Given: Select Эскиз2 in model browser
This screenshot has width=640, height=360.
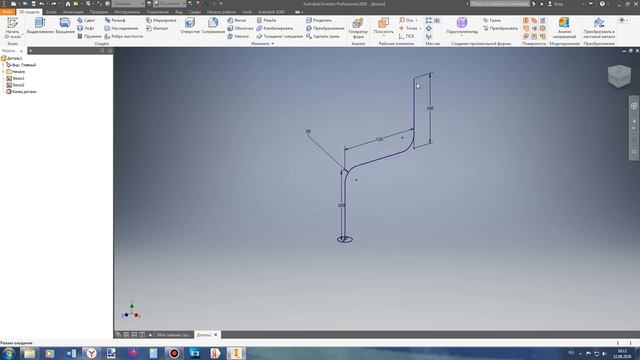Looking at the screenshot, I should (15, 85).
